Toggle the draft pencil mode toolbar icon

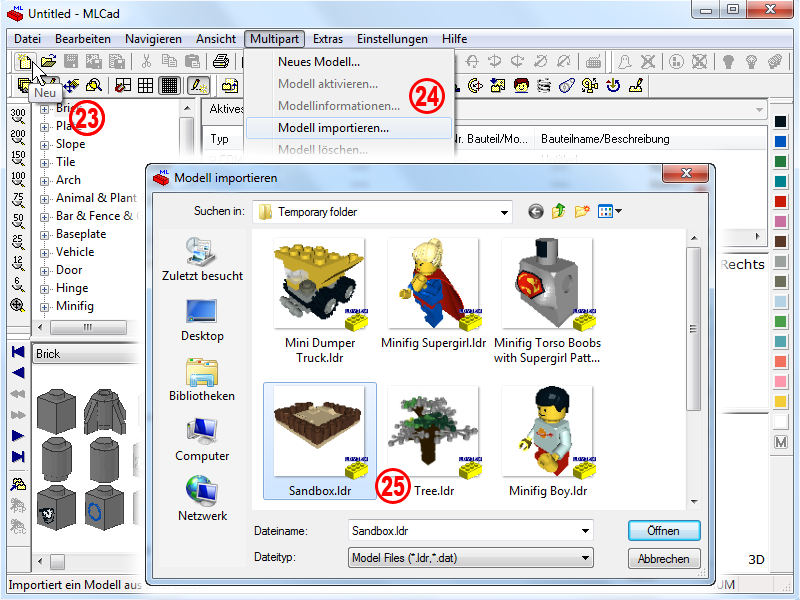[x=197, y=85]
